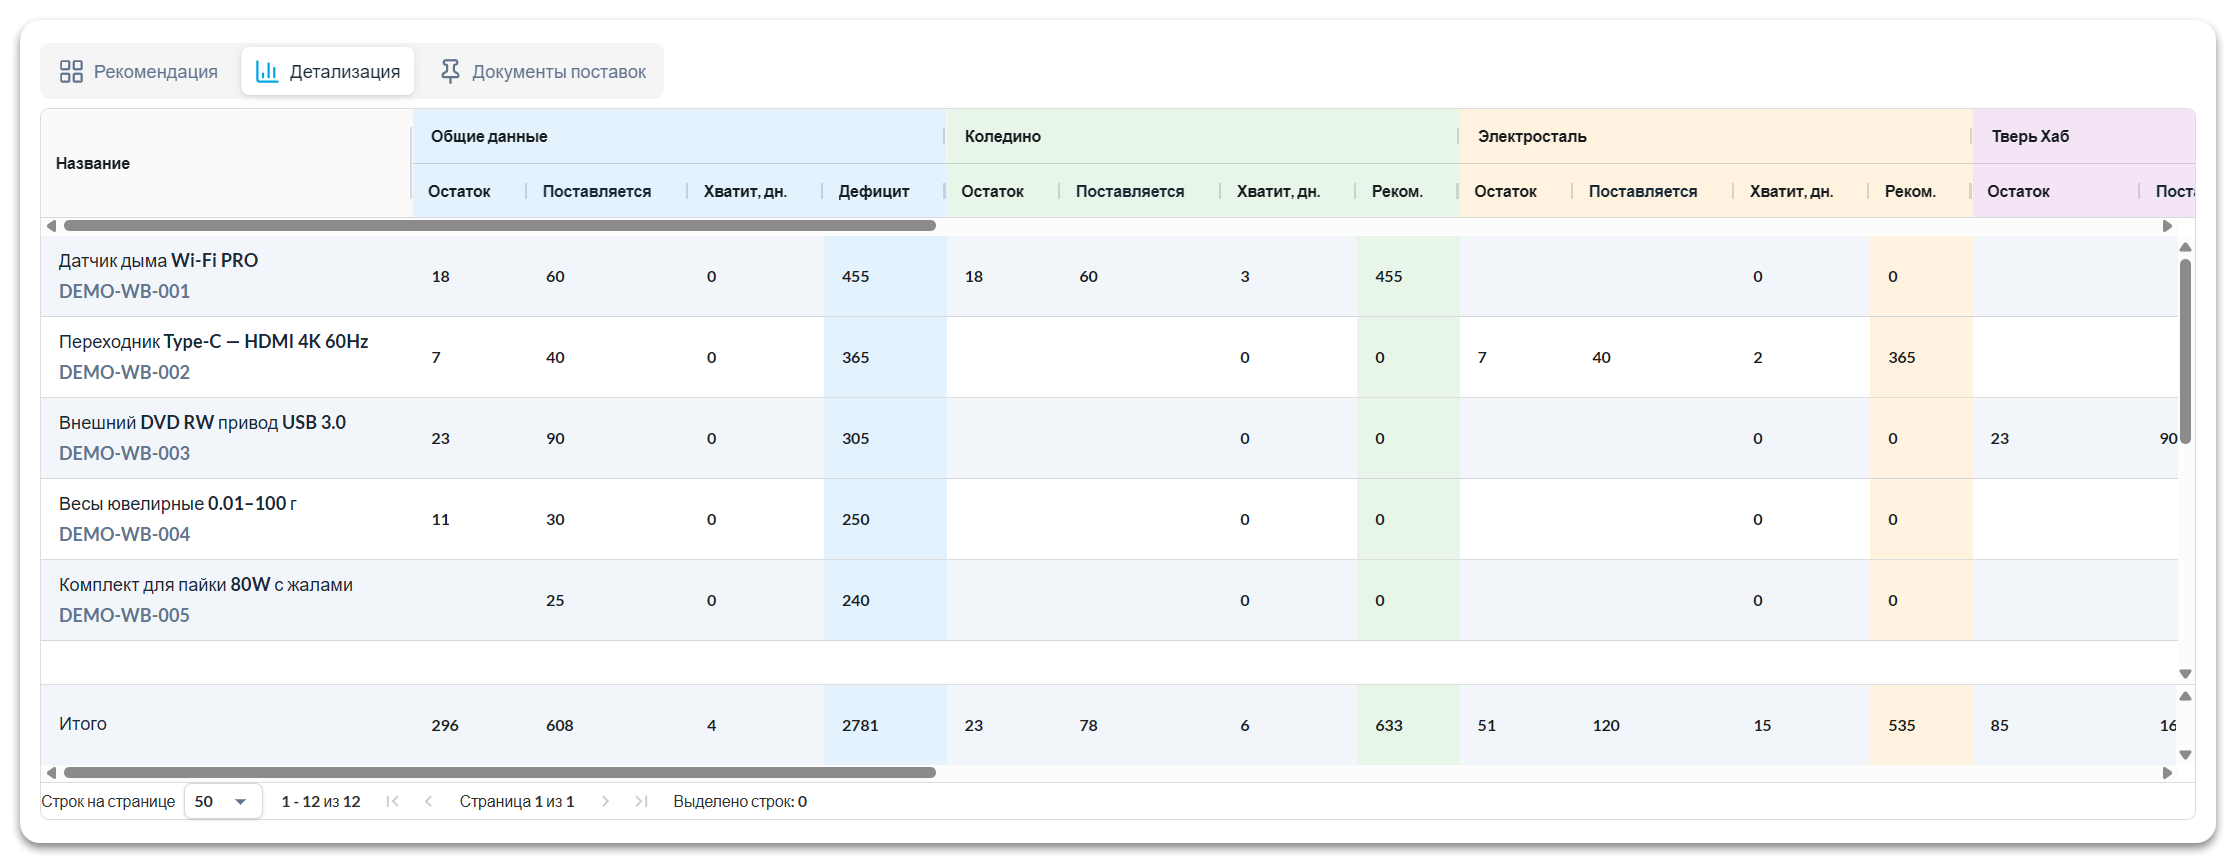Open DEMO-WB-001 product link

click(124, 291)
